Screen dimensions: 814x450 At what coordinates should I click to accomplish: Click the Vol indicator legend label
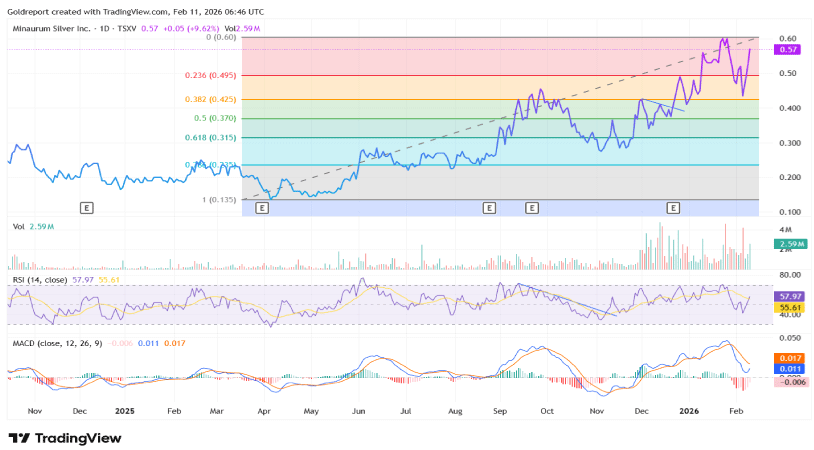(x=19, y=227)
